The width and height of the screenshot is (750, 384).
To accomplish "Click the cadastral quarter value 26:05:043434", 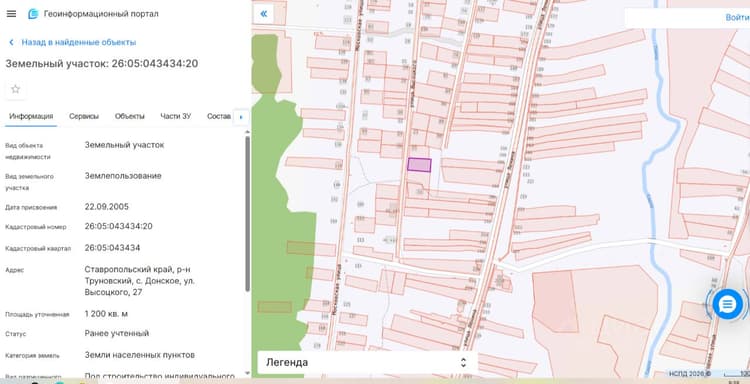I will (x=112, y=248).
